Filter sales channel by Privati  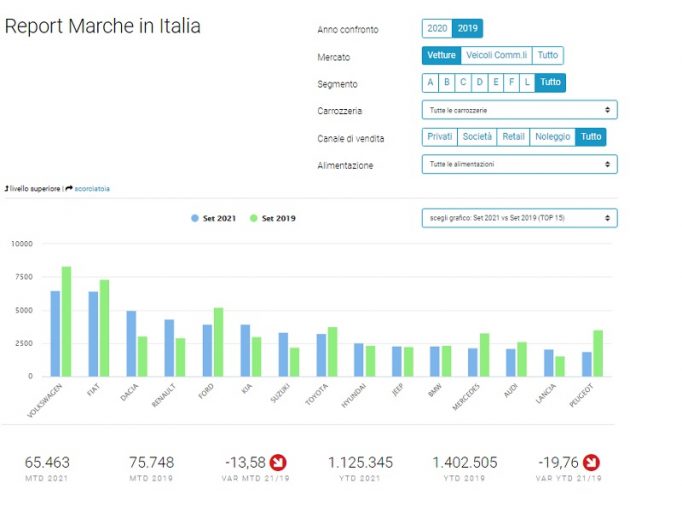(440, 137)
